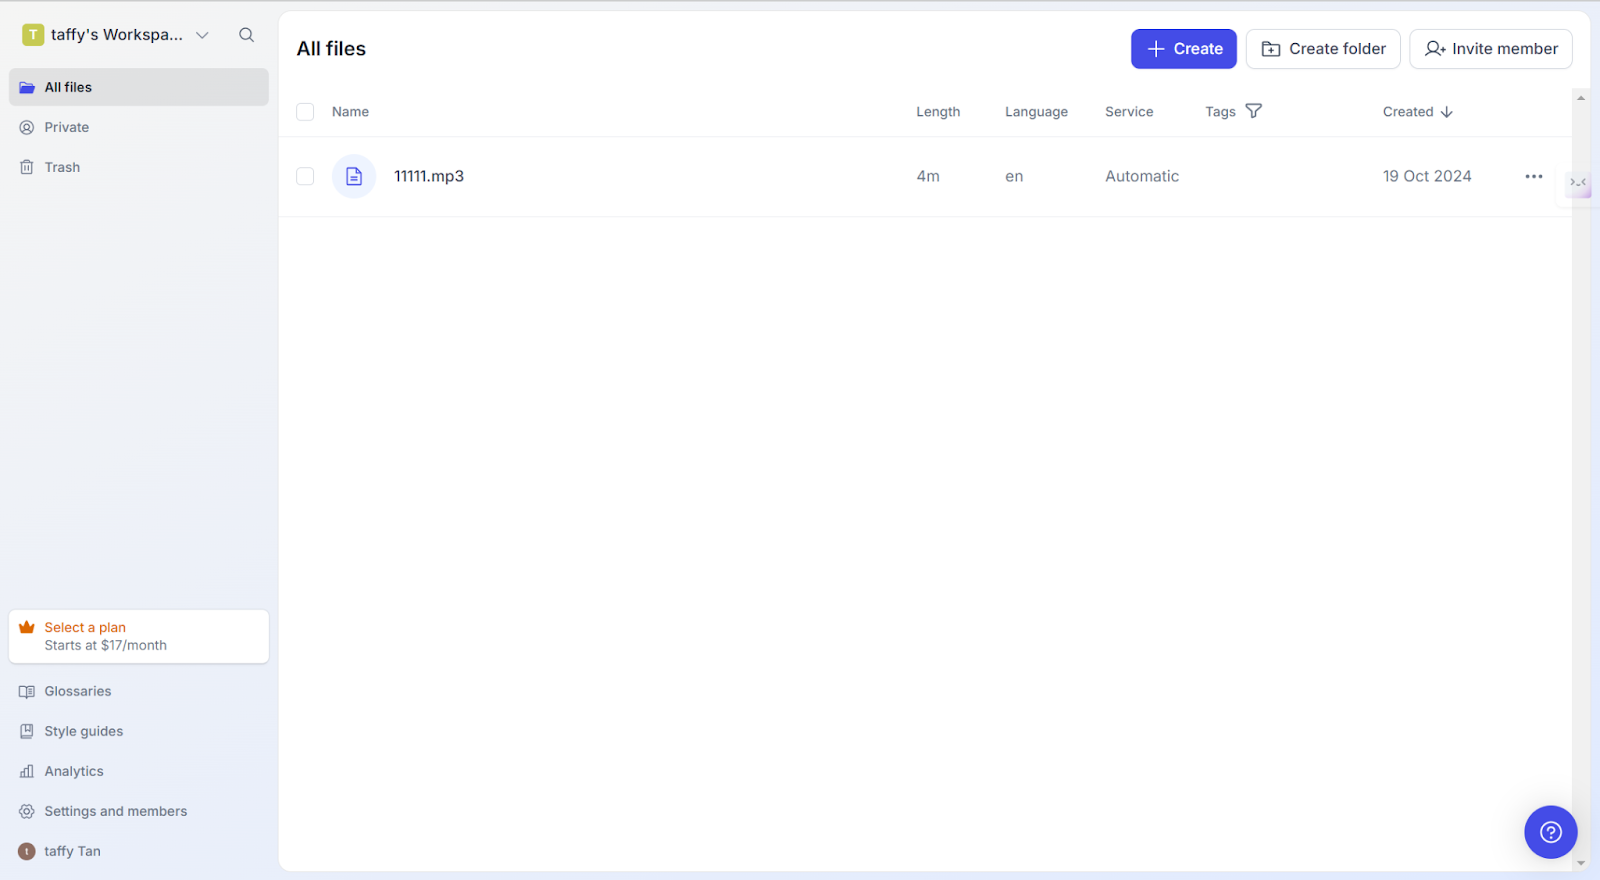Open Glossaries in the sidebar
Image resolution: width=1600 pixels, height=880 pixels.
[139, 691]
